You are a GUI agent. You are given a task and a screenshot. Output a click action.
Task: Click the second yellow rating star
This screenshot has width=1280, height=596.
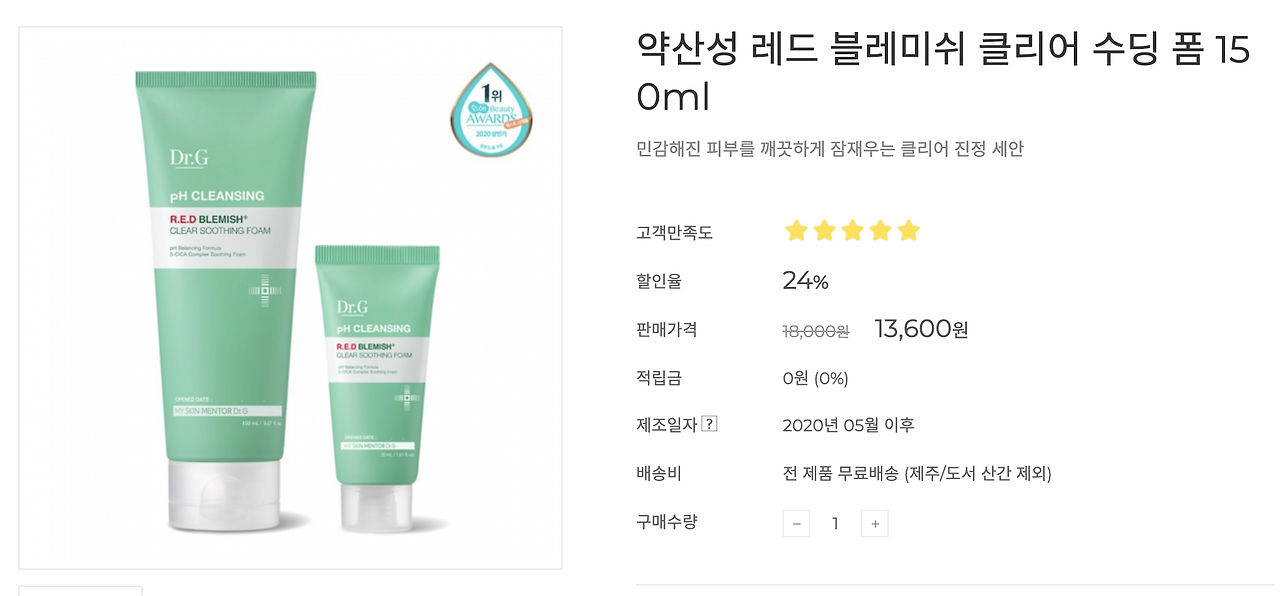(824, 231)
